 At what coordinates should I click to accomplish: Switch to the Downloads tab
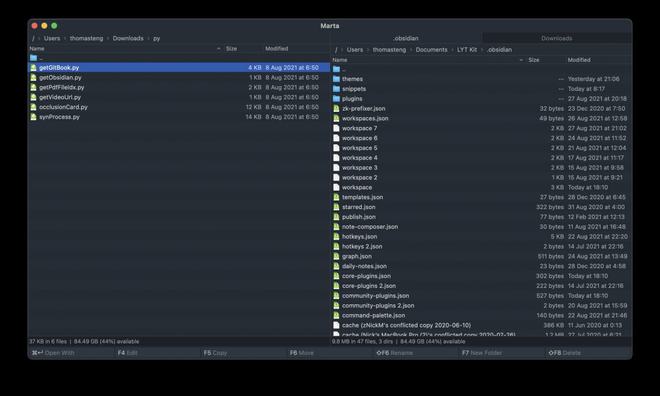[556, 38]
